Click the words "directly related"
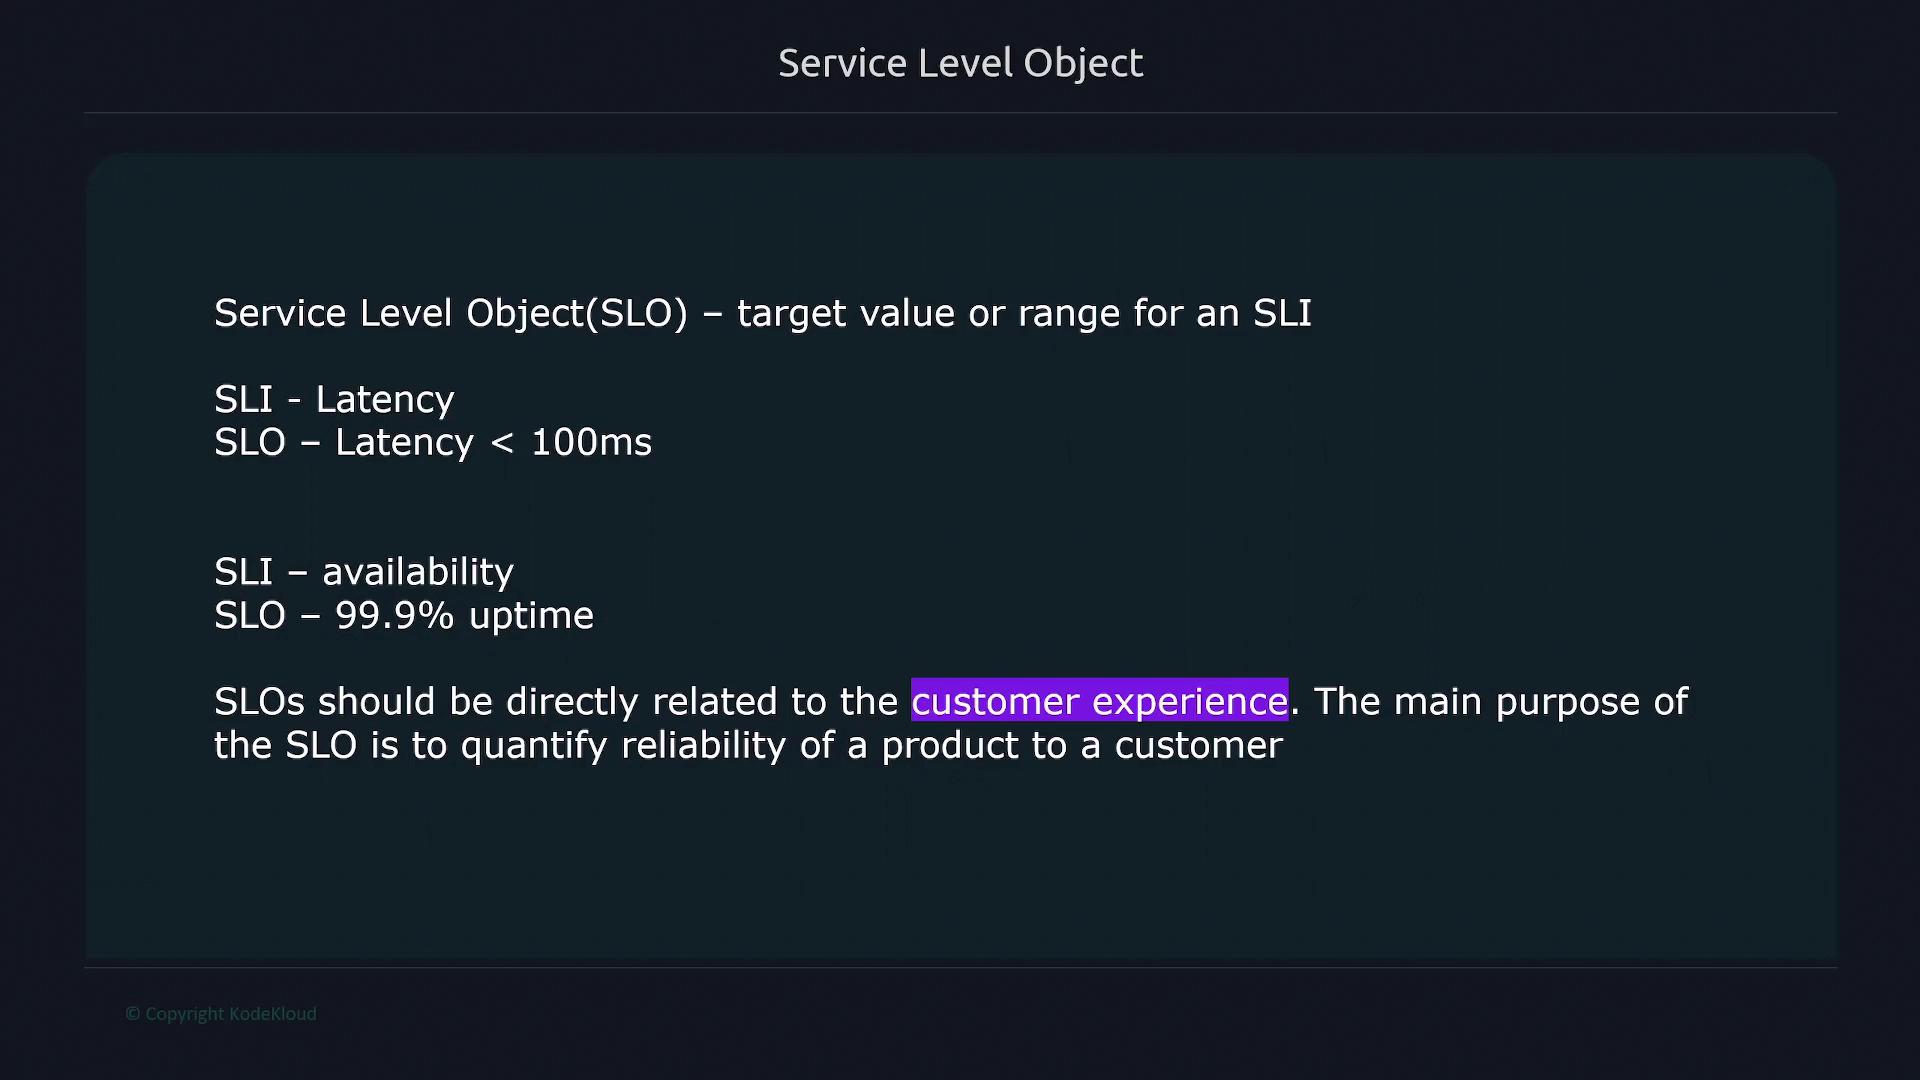Viewport: 1920px width, 1080px height. 641,701
